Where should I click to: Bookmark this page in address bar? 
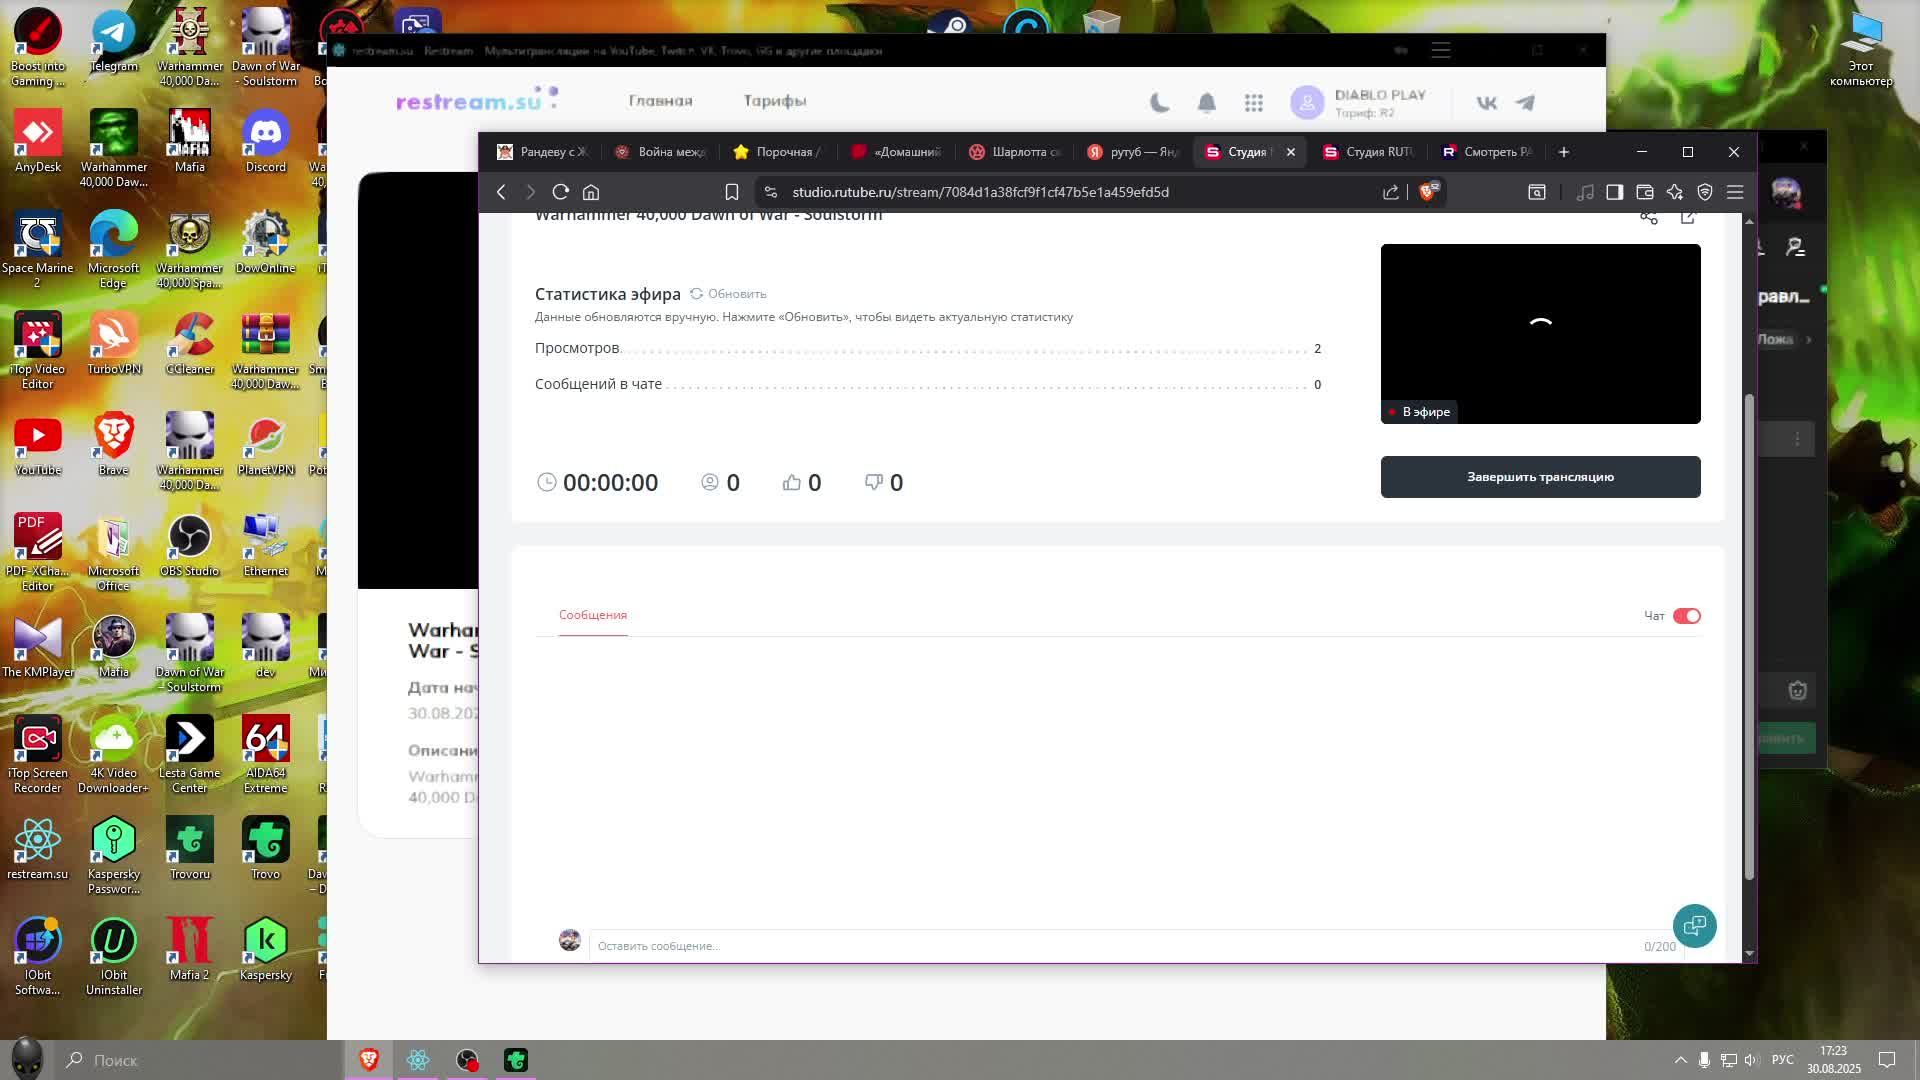[x=732, y=192]
